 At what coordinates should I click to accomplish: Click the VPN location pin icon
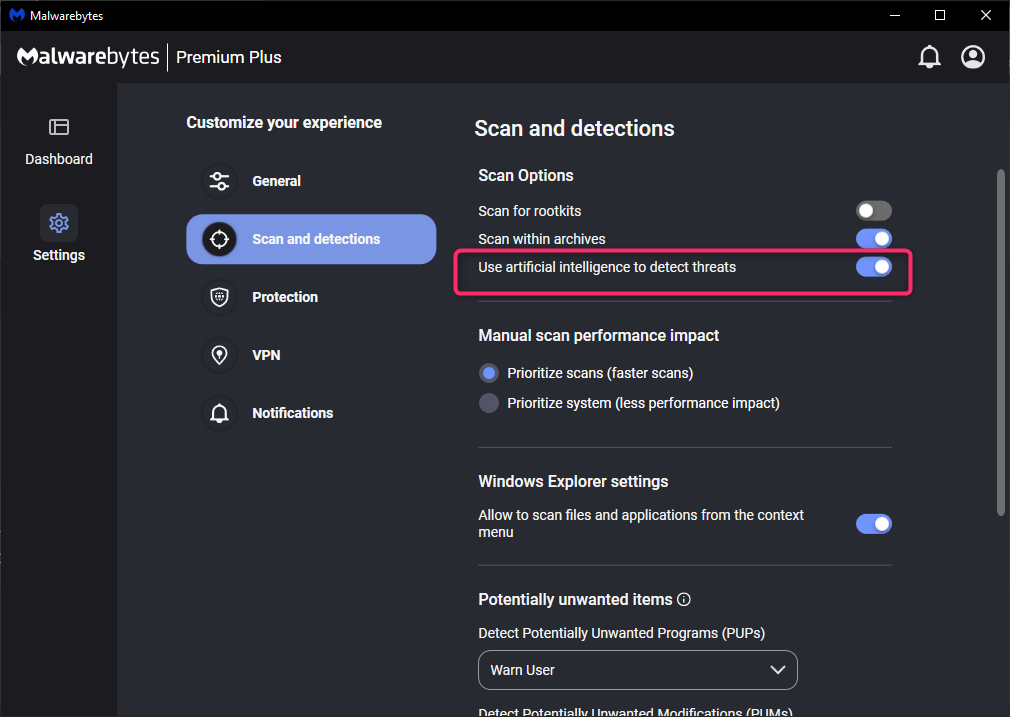click(x=220, y=355)
